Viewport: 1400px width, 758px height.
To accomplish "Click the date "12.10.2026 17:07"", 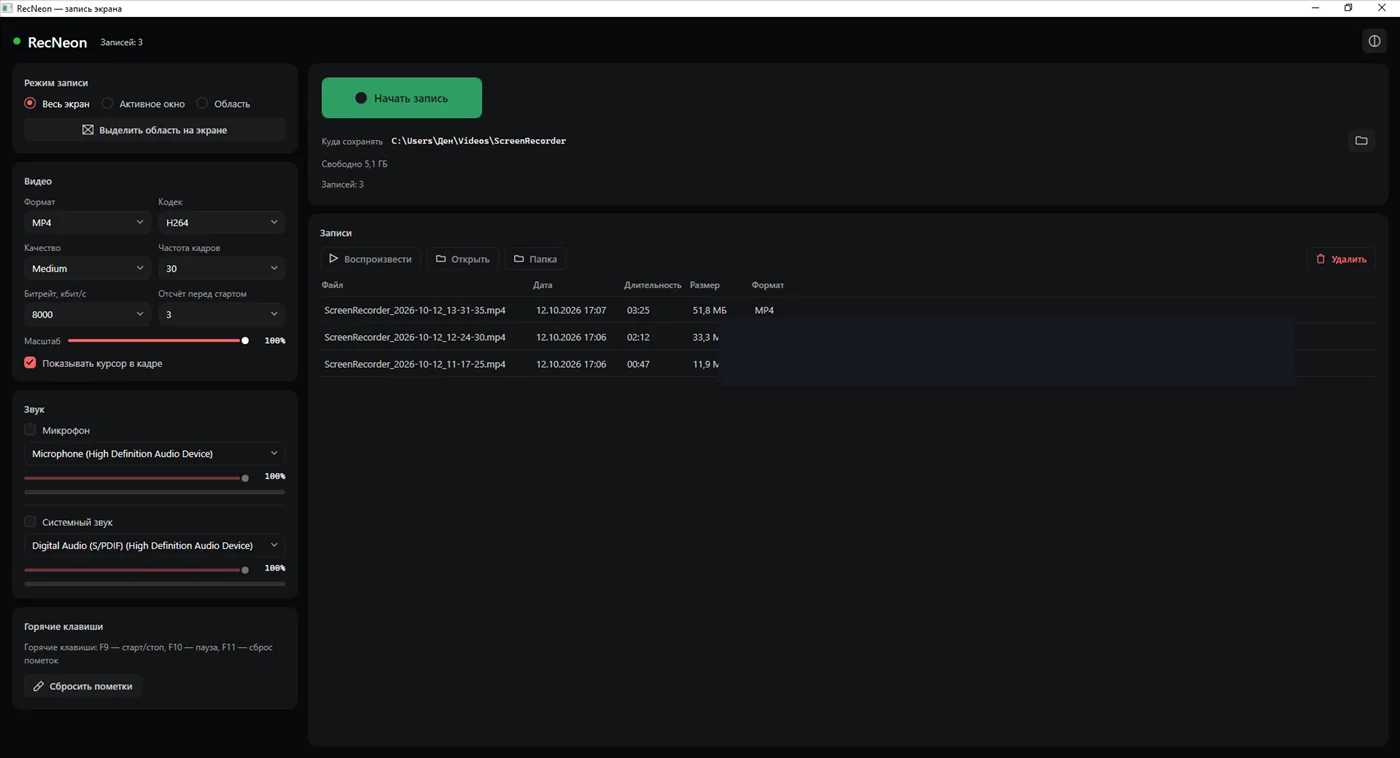I will (571, 310).
